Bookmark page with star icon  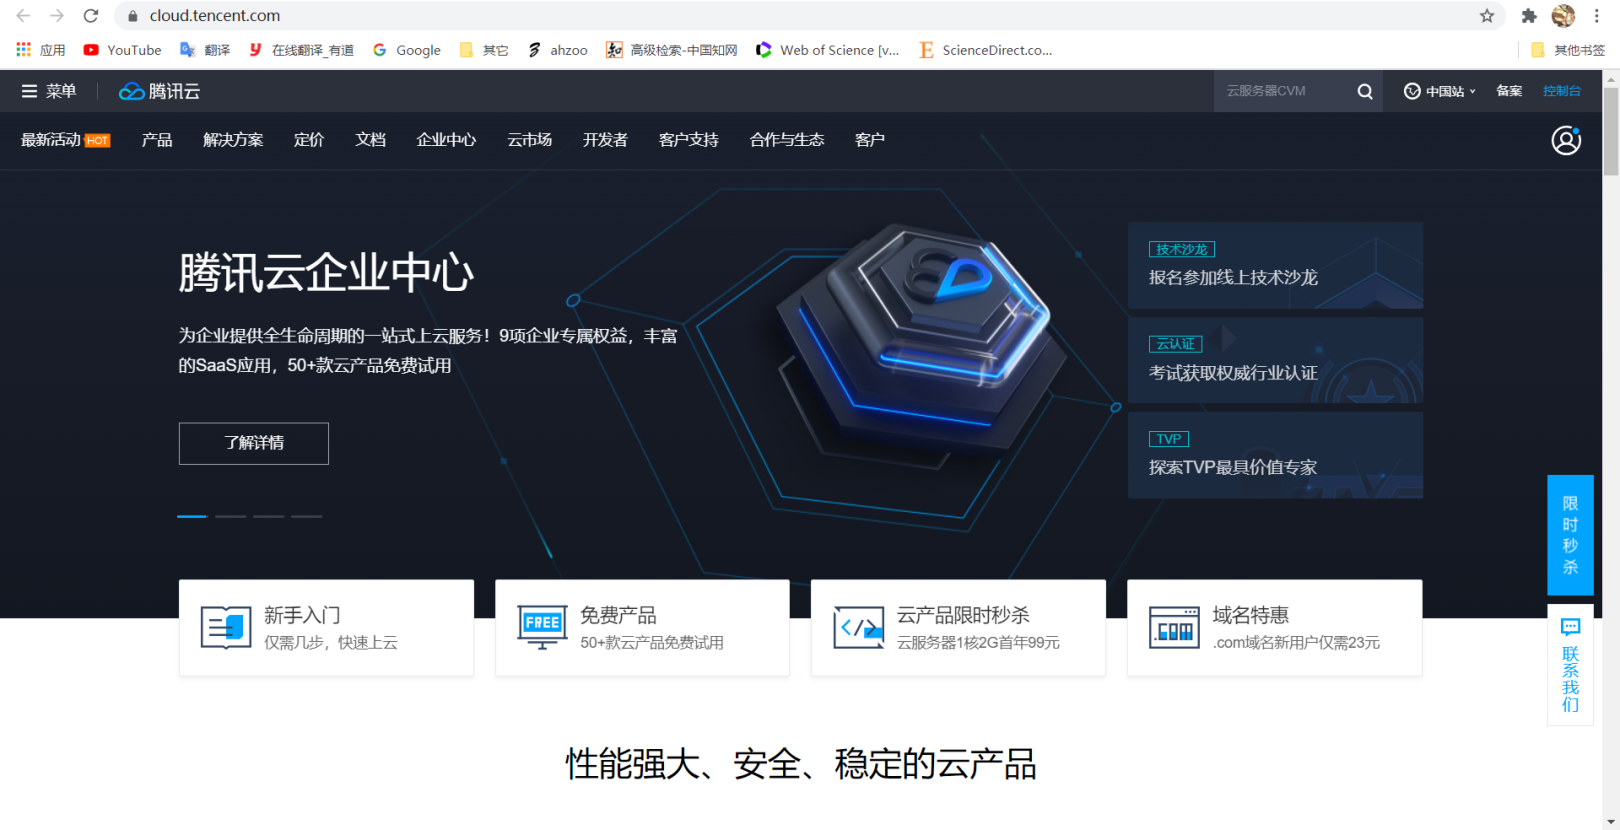click(x=1487, y=16)
